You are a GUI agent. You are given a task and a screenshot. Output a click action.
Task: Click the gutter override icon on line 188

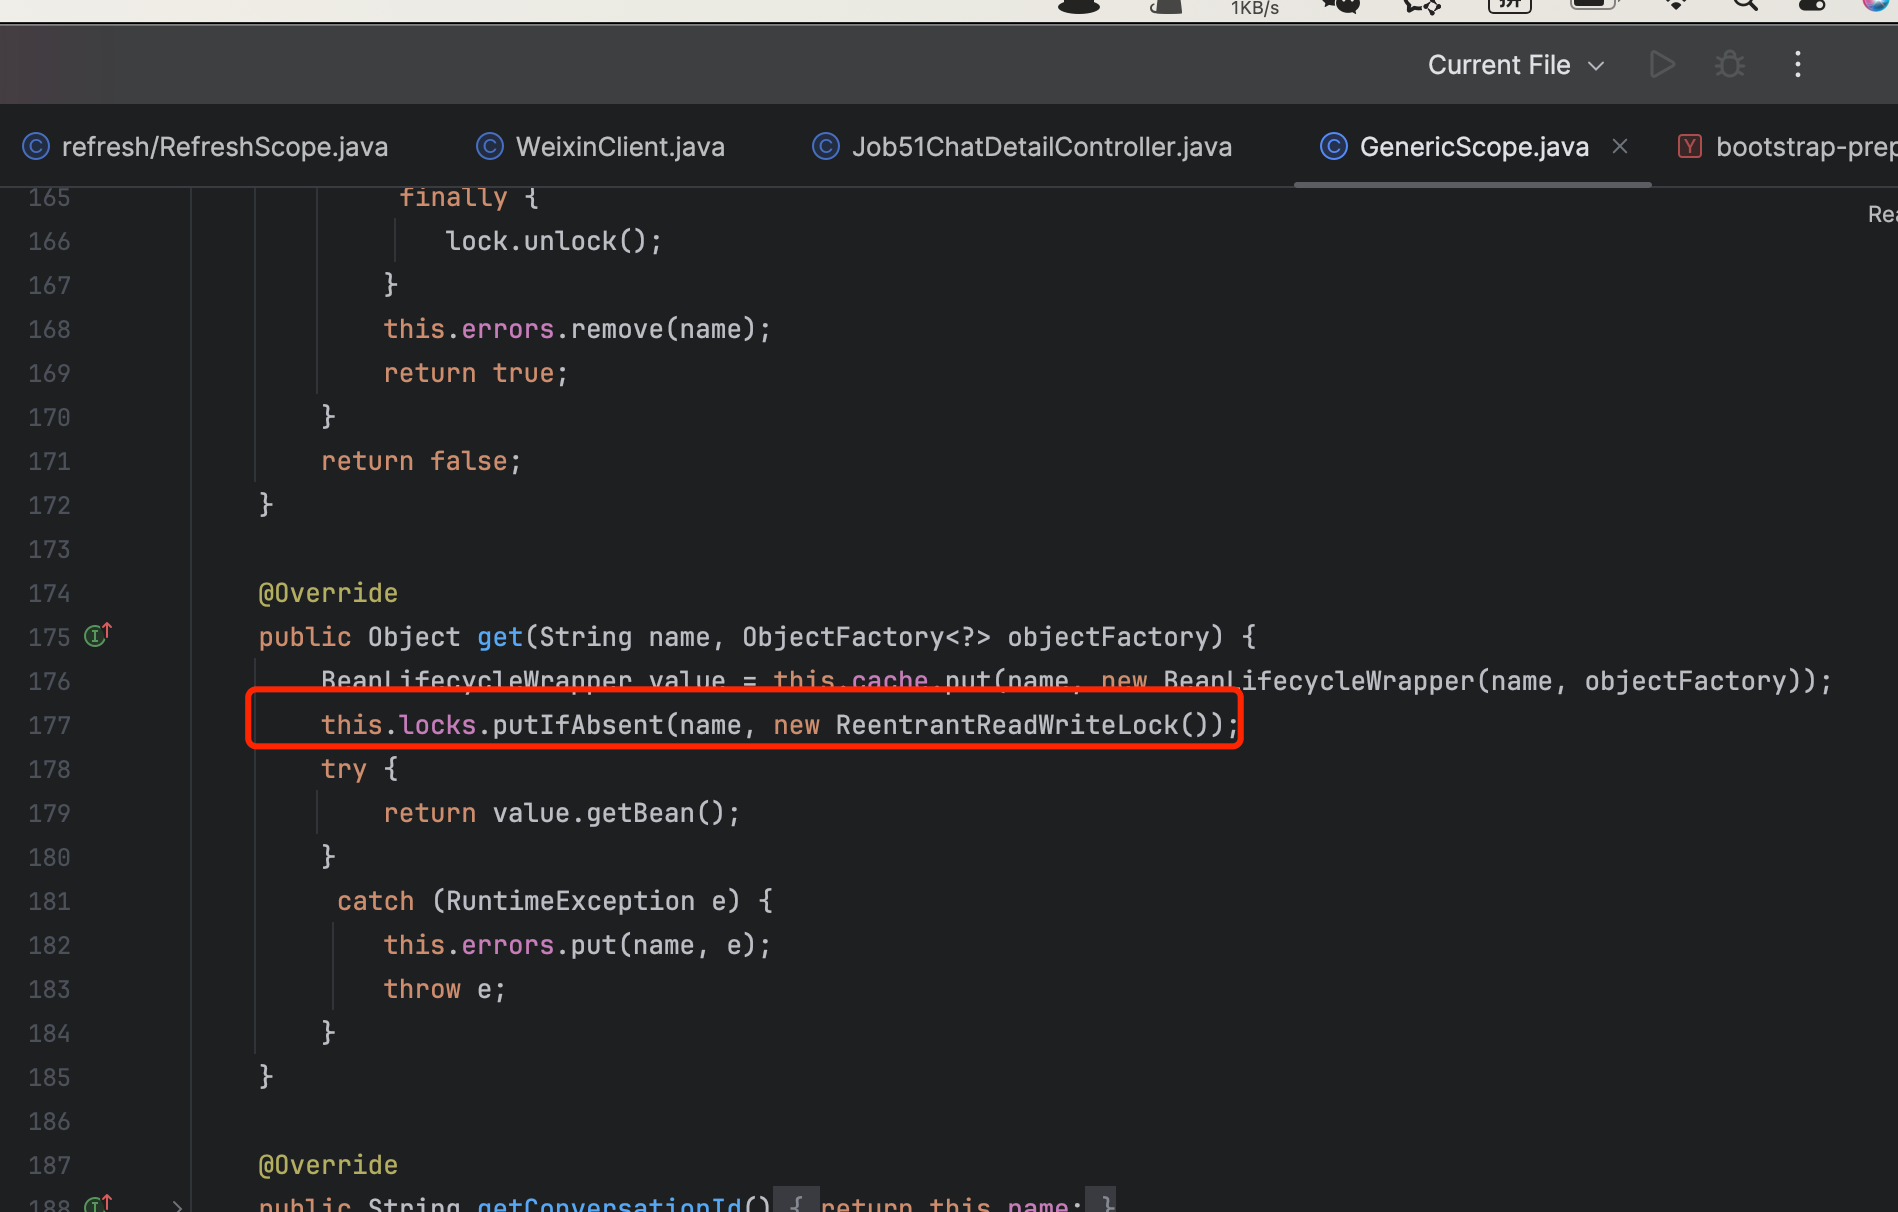click(97, 1203)
